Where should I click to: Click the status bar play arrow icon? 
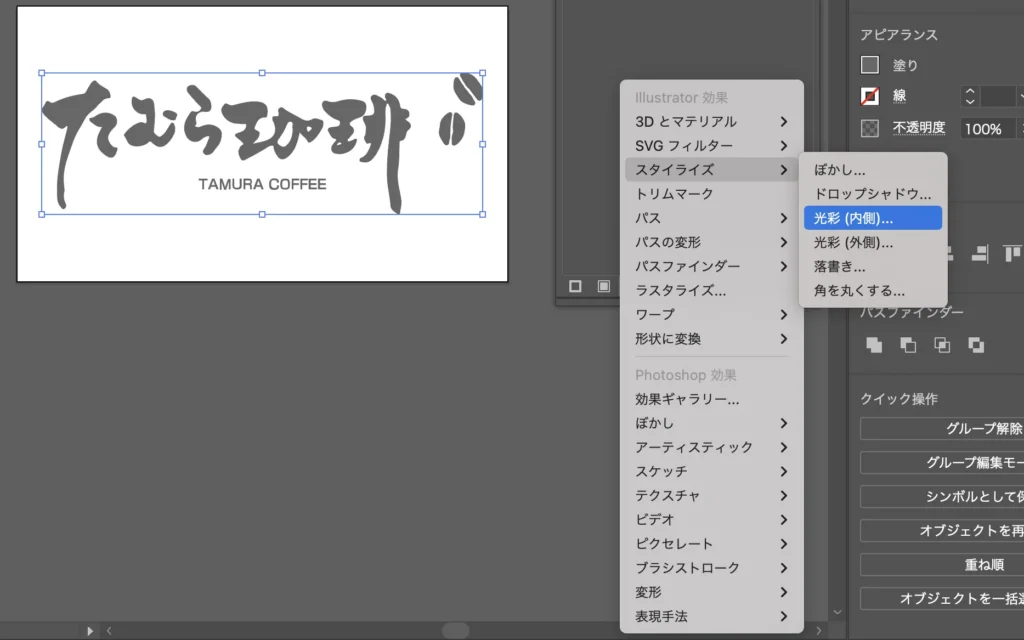(x=90, y=631)
